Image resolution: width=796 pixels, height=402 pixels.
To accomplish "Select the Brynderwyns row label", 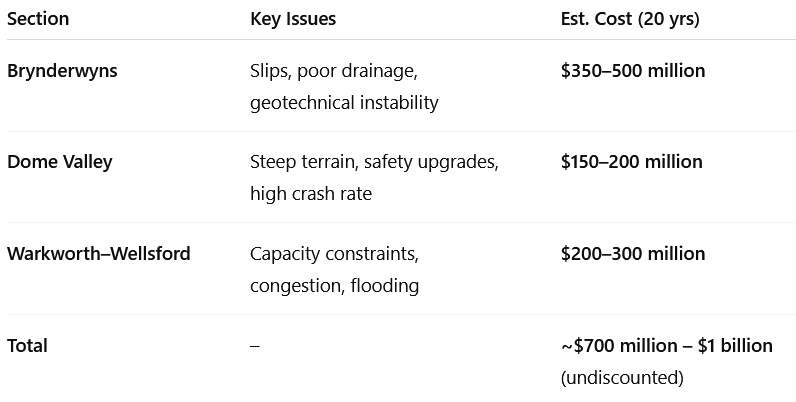I will coord(62,71).
